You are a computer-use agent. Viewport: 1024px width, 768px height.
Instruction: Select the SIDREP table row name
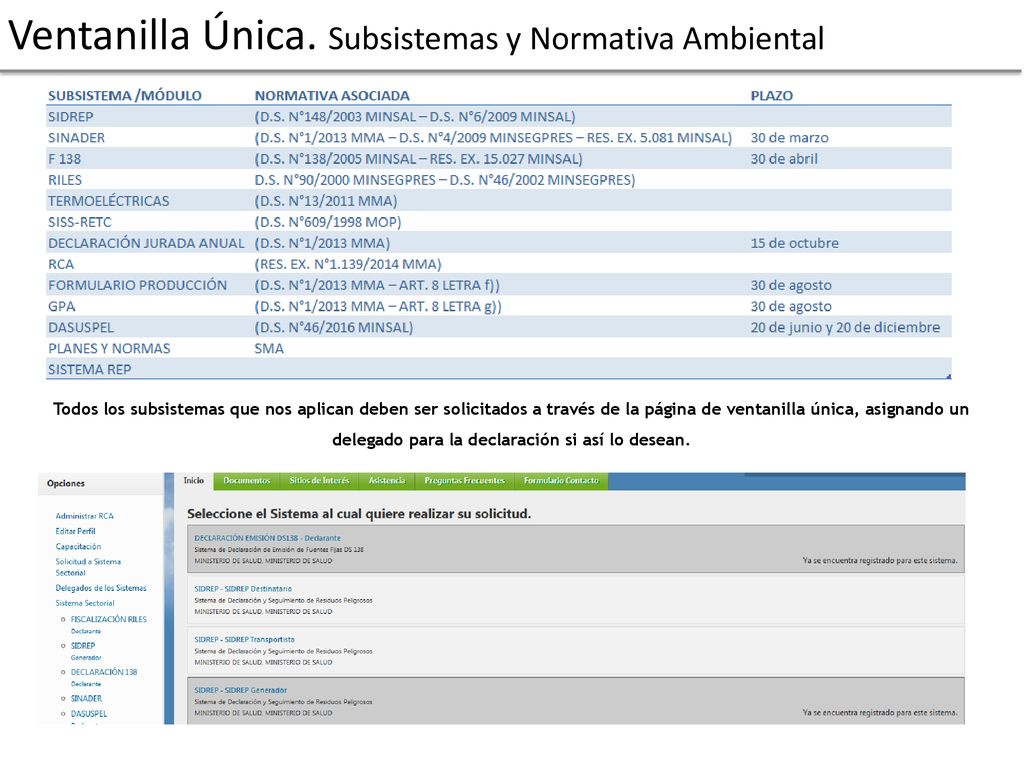coord(71,117)
